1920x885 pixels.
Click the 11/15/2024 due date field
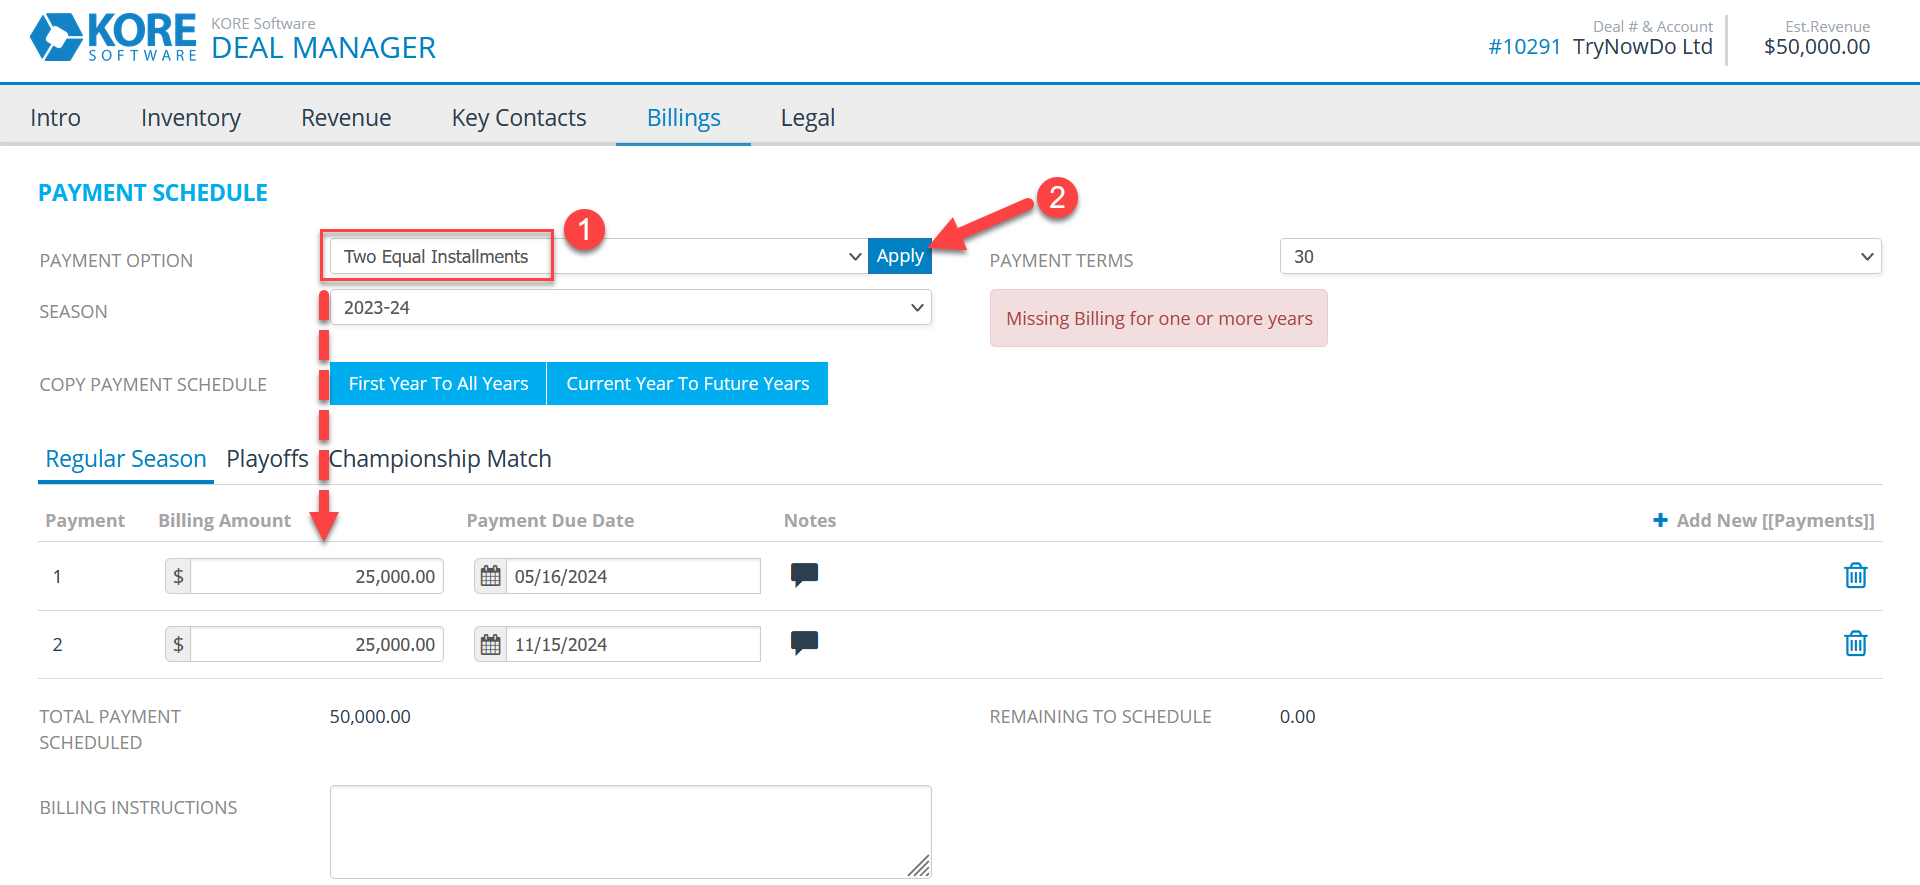click(633, 644)
